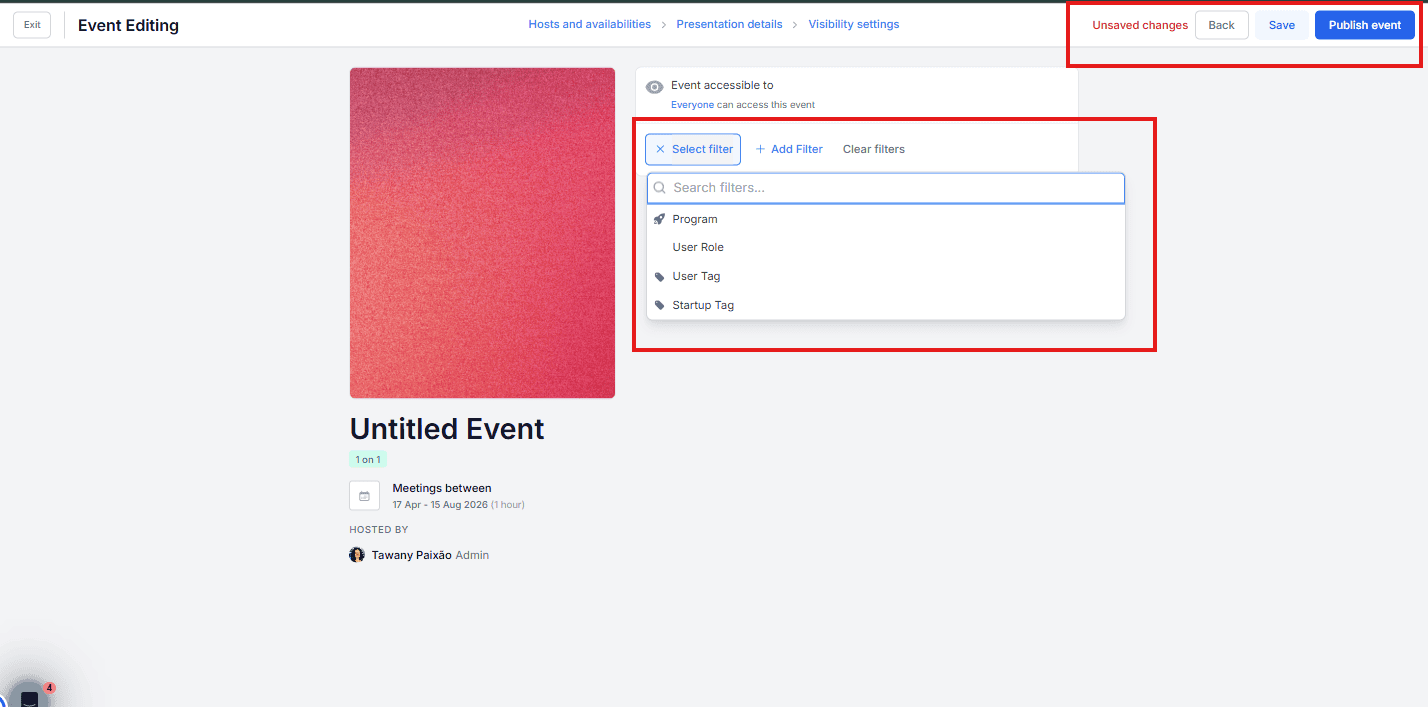
Task: Click the rocket icon next to Program
Action: click(659, 219)
